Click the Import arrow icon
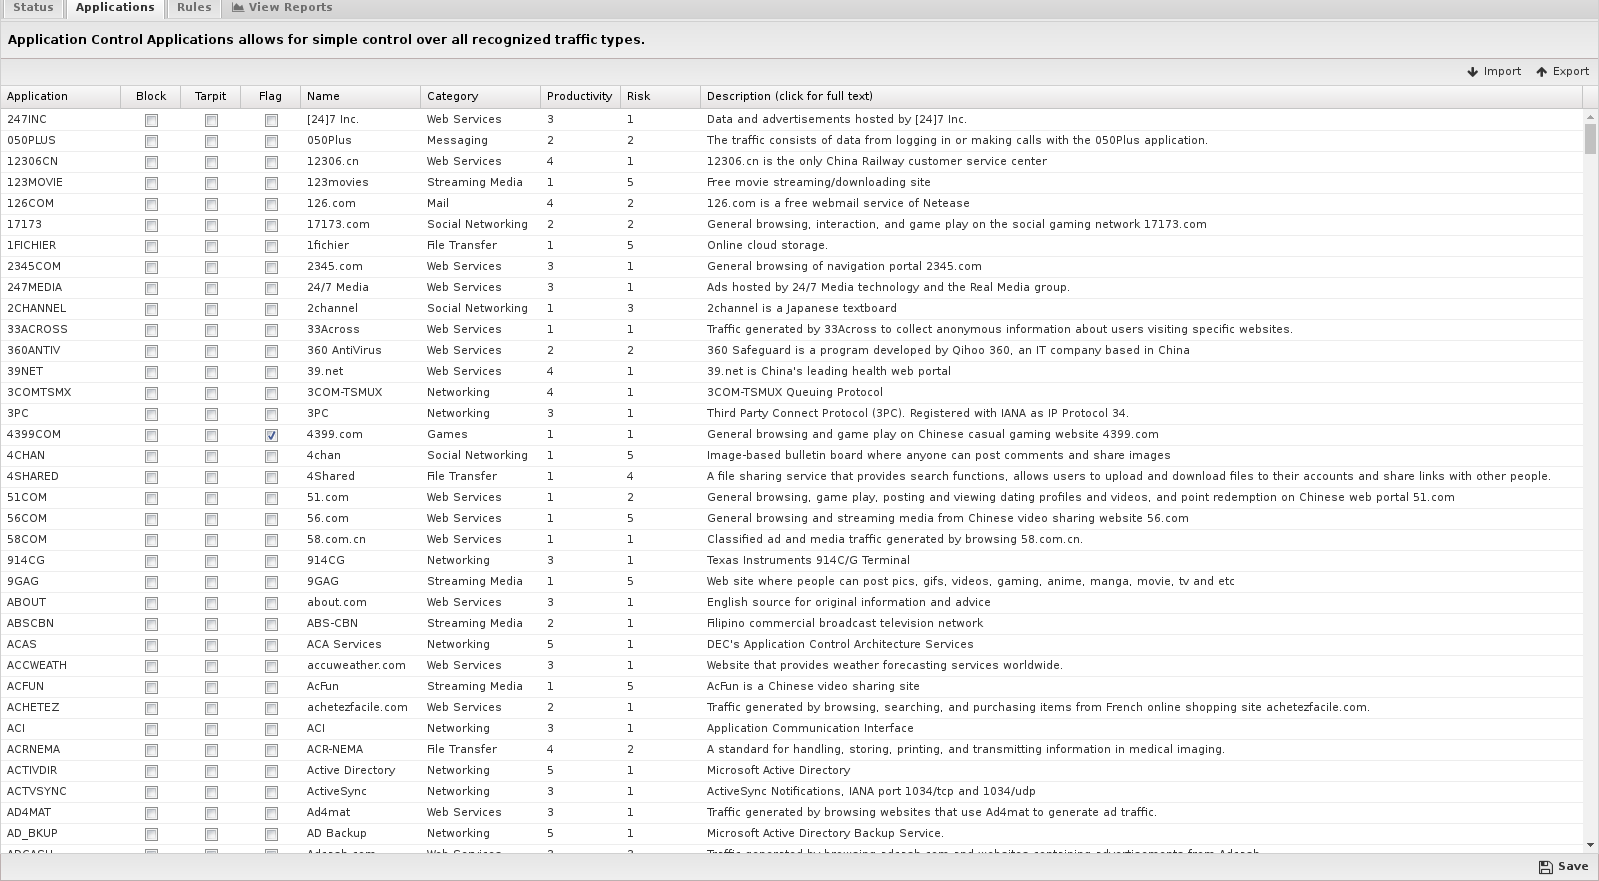The width and height of the screenshot is (1599, 881). click(x=1473, y=72)
